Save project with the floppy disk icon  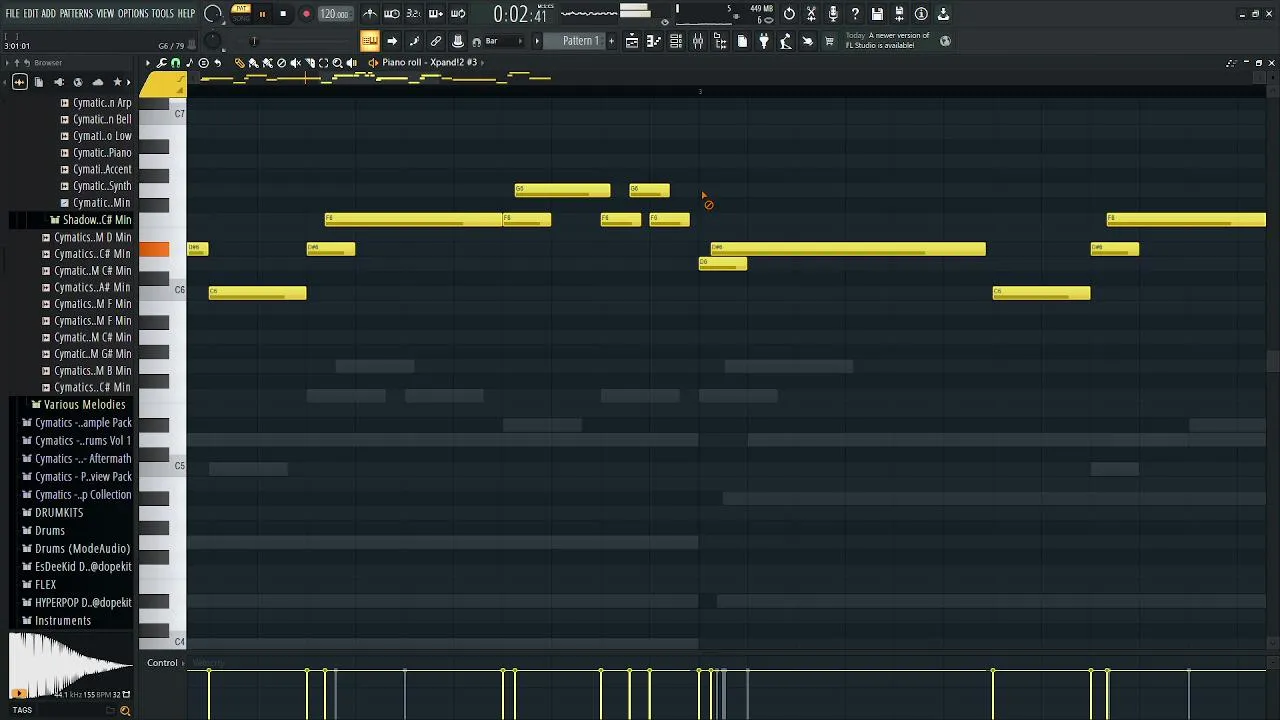(x=877, y=14)
